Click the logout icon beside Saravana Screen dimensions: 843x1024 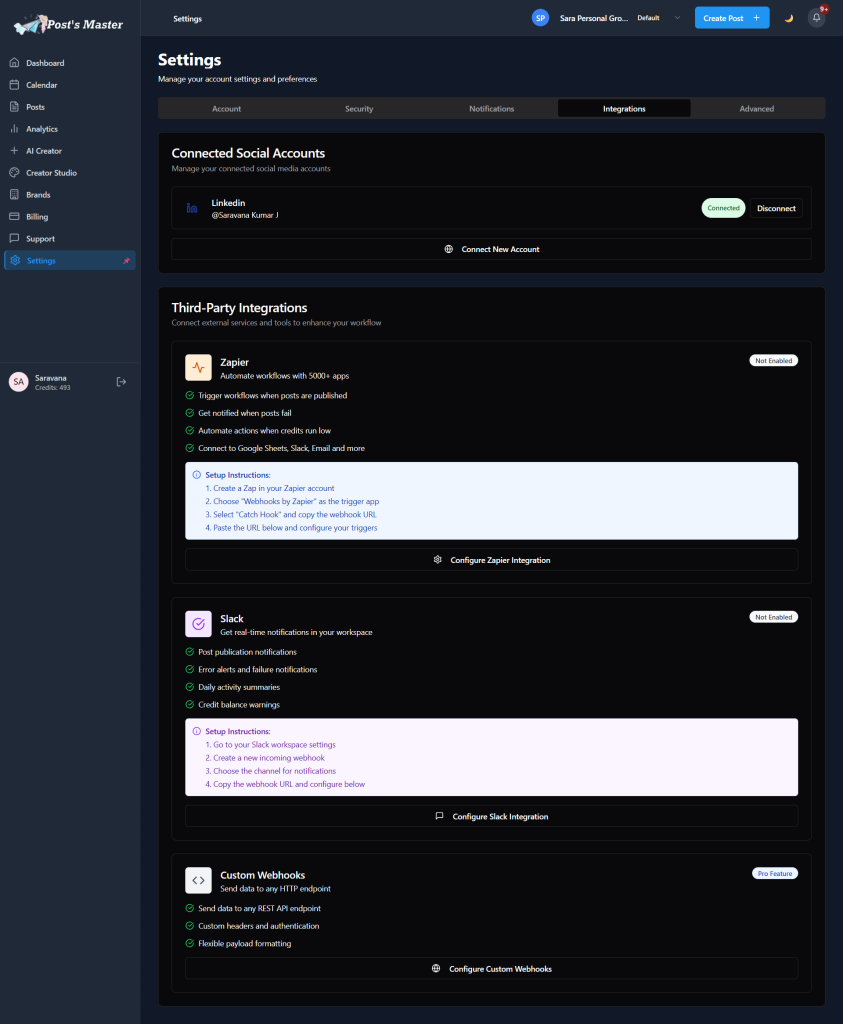[x=121, y=381]
